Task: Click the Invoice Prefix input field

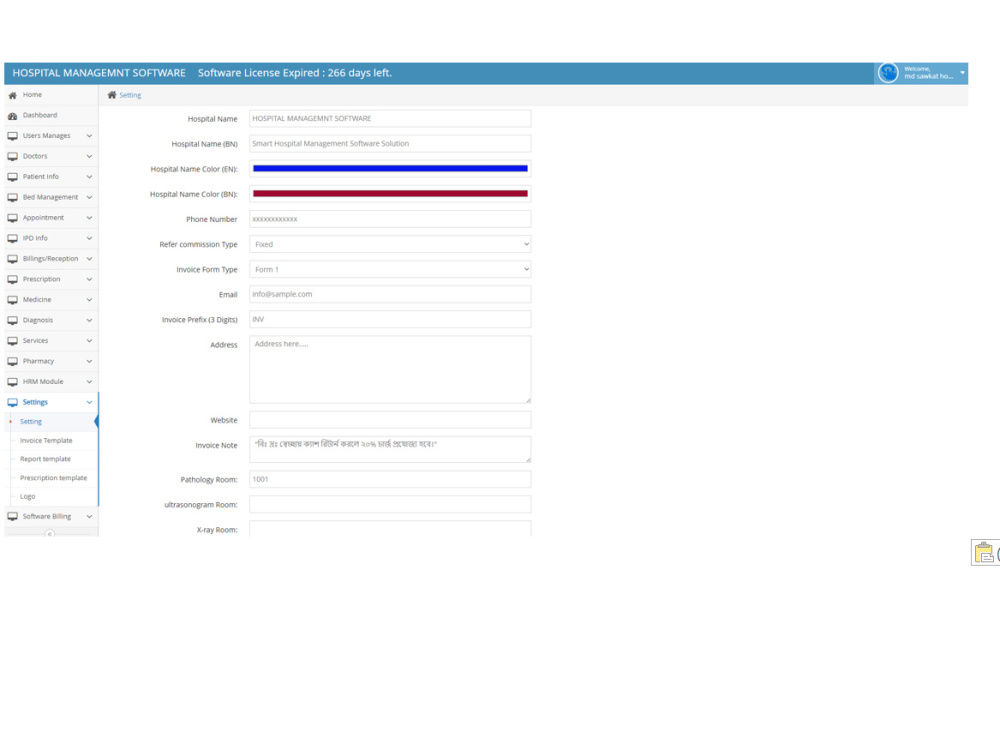Action: pos(390,320)
